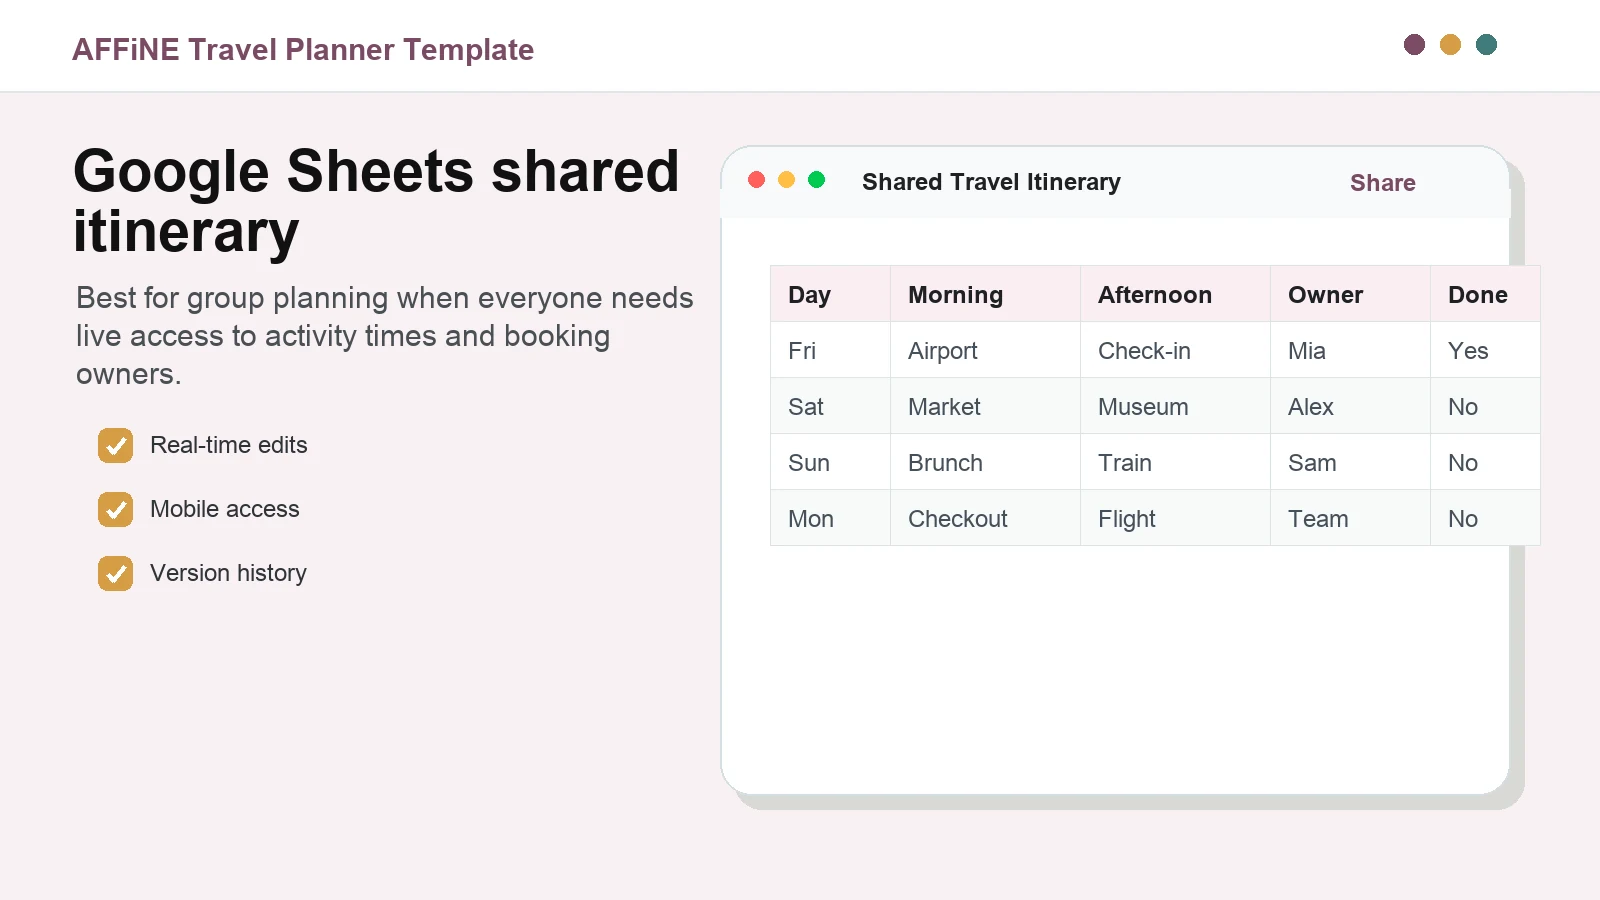
Task: Click the AFFiNE Travel Planner Template title
Action: click(x=303, y=49)
